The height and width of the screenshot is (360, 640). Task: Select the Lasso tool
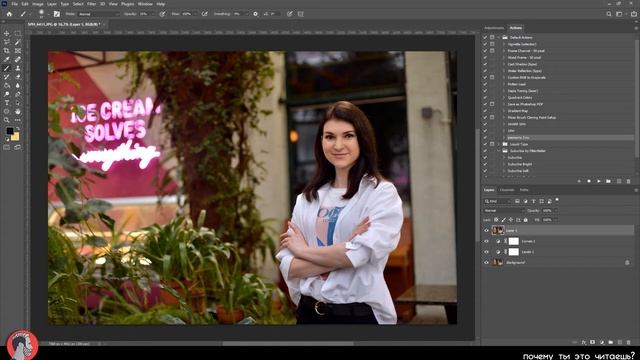(x=7, y=42)
